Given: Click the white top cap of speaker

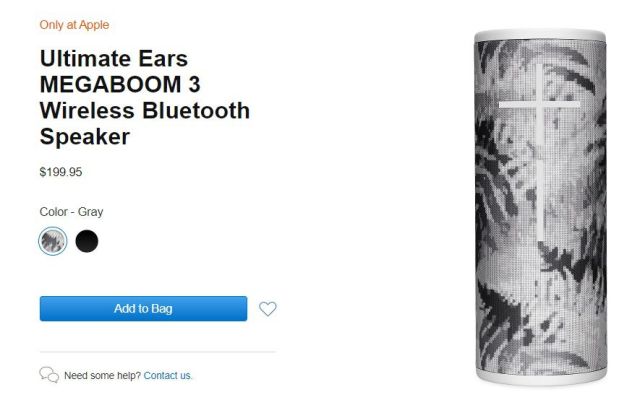Looking at the screenshot, I should point(540,35).
